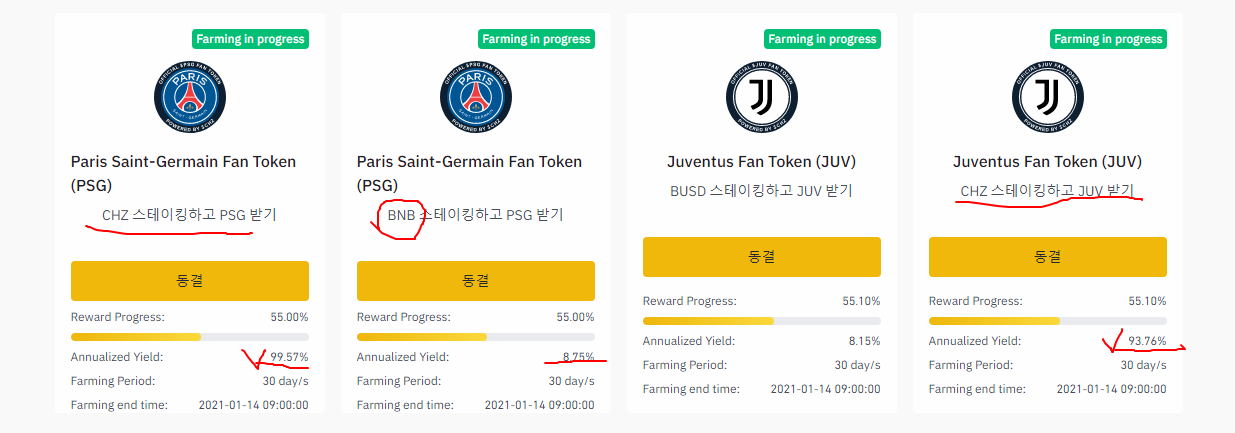Click the reward progress bar on the BUSD JUV card
This screenshot has height=433, width=1235.
point(761,321)
